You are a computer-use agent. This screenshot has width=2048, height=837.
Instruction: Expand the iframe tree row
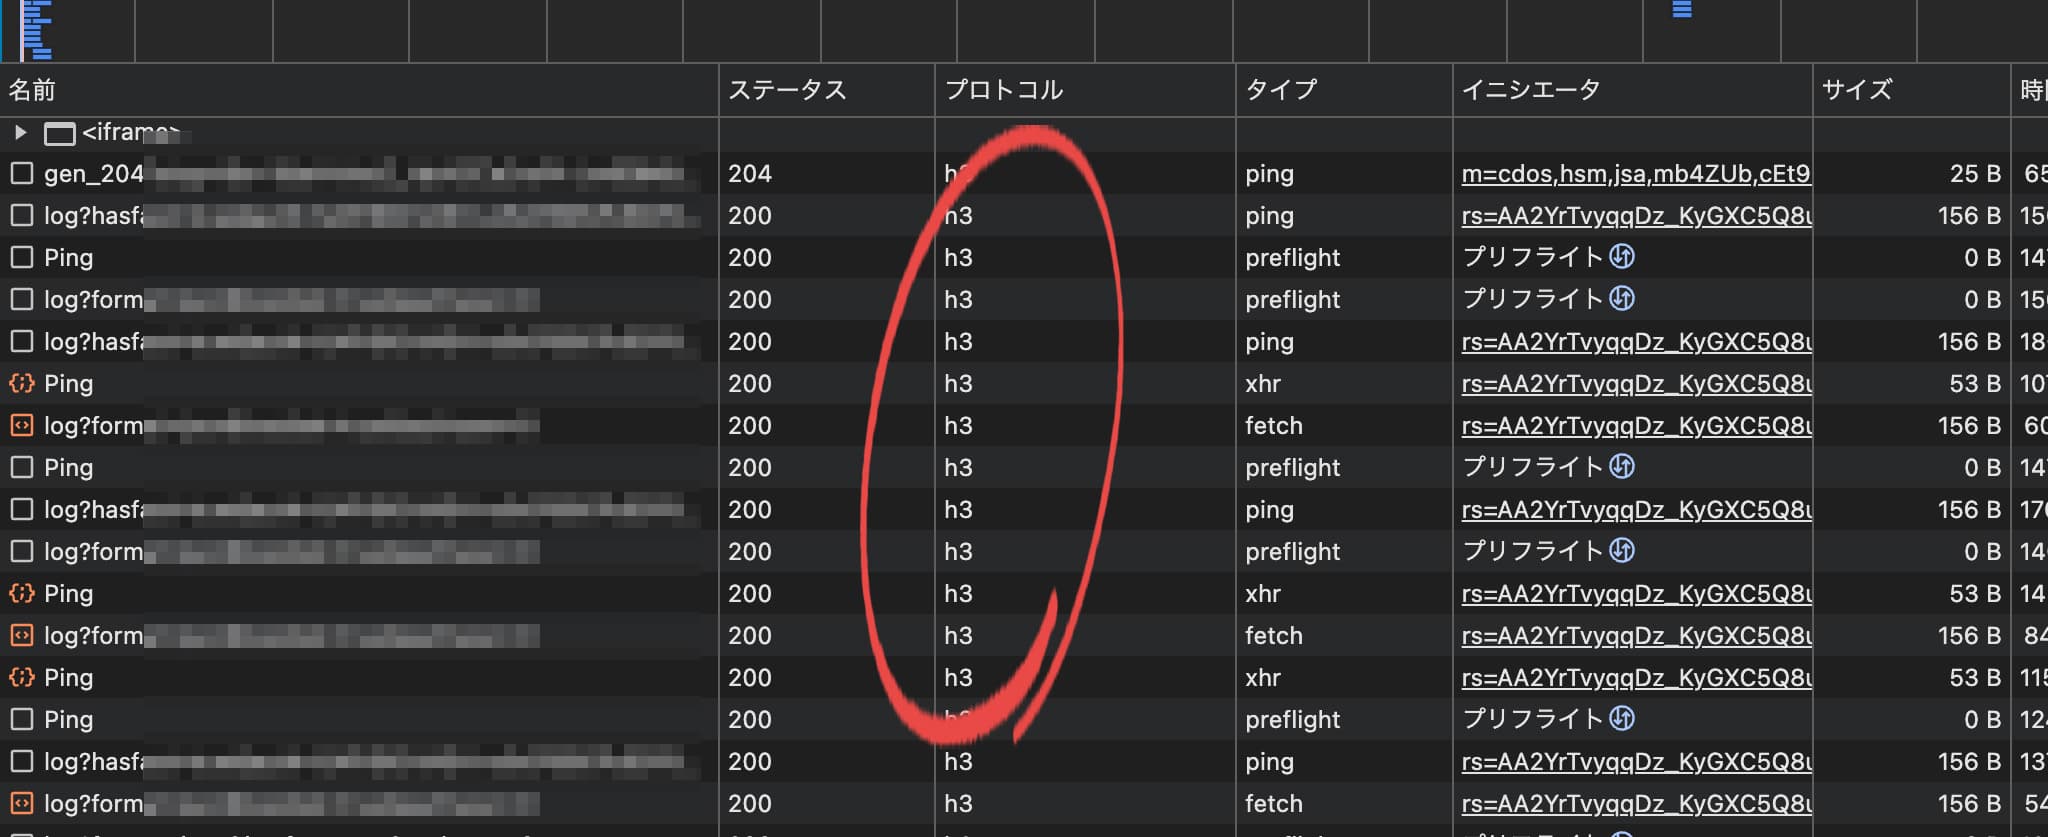(x=20, y=132)
